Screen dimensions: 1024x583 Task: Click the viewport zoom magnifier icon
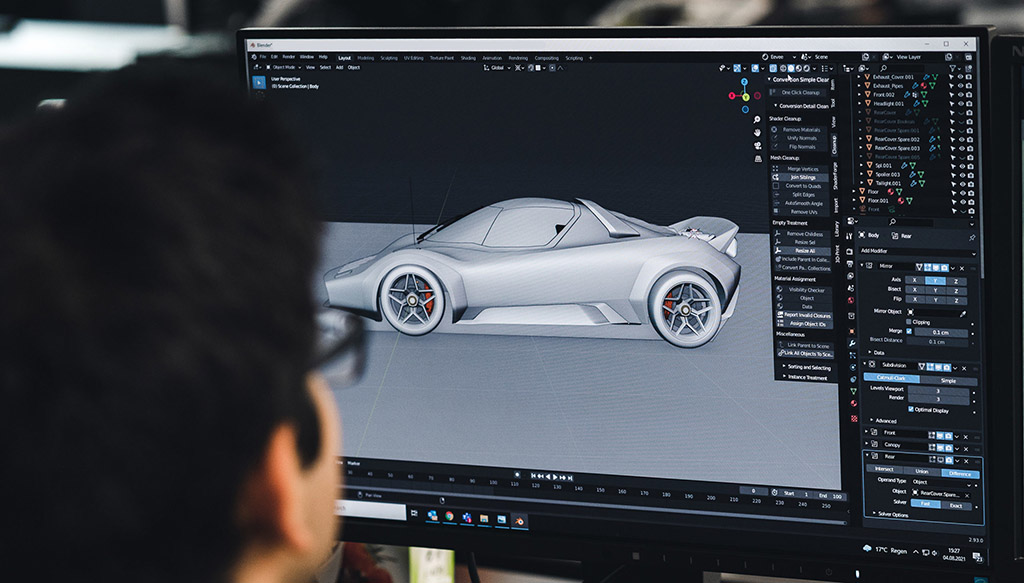[x=757, y=120]
